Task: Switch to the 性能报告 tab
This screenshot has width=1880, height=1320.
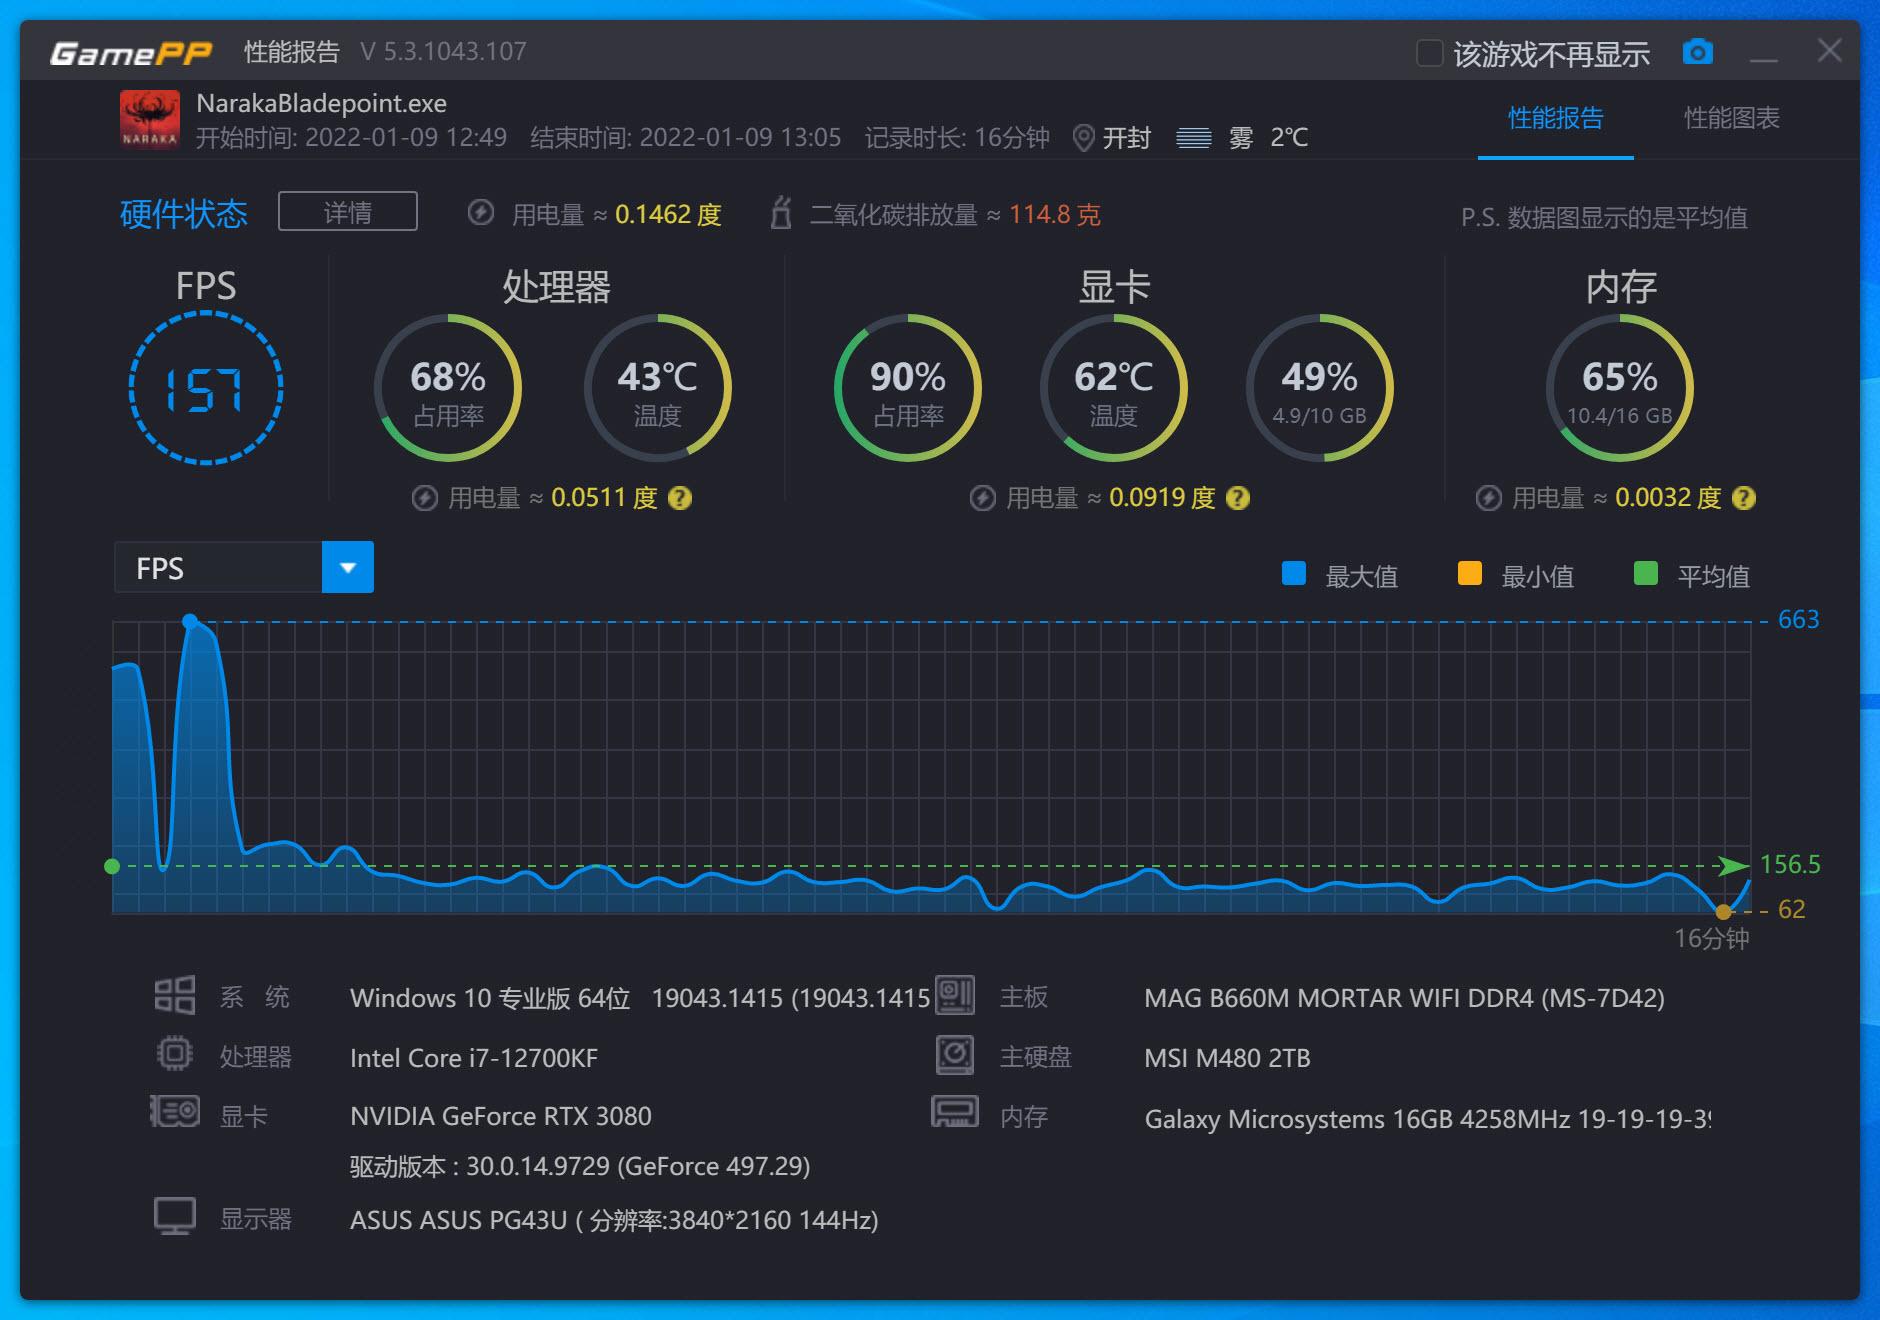Action: pos(1556,118)
